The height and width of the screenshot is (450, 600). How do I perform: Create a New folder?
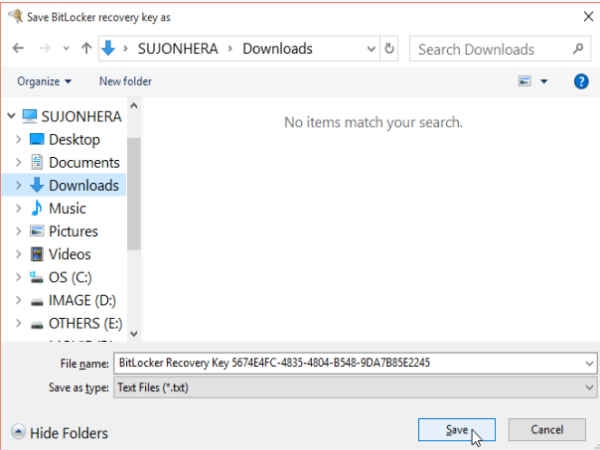point(126,81)
